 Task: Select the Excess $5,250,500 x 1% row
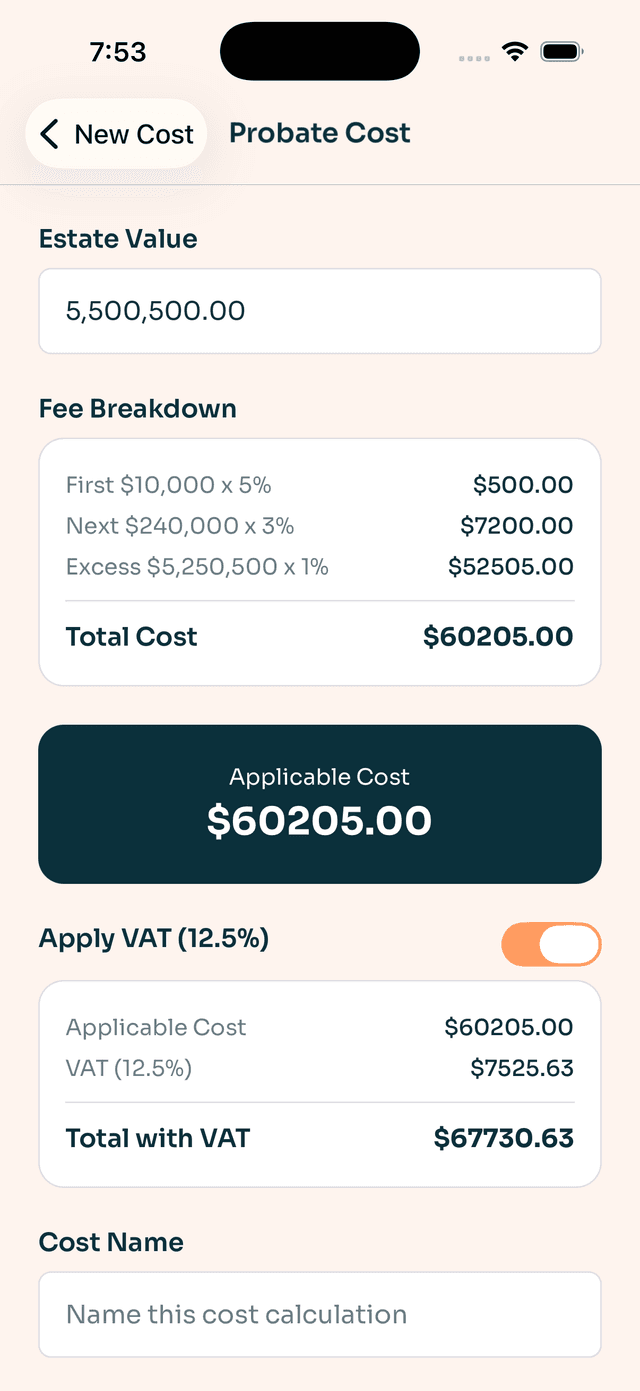(x=320, y=566)
